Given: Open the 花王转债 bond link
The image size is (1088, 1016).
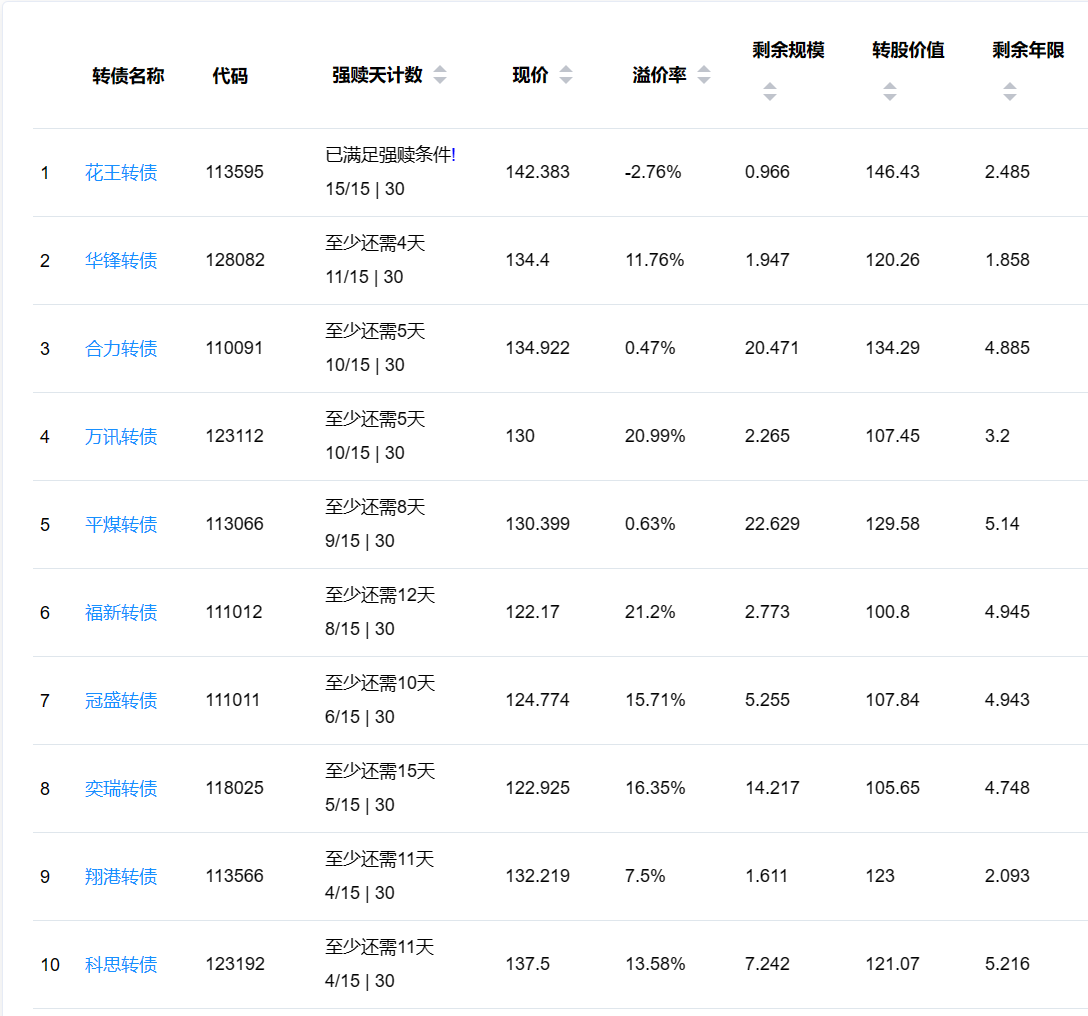Looking at the screenshot, I should pos(121,173).
